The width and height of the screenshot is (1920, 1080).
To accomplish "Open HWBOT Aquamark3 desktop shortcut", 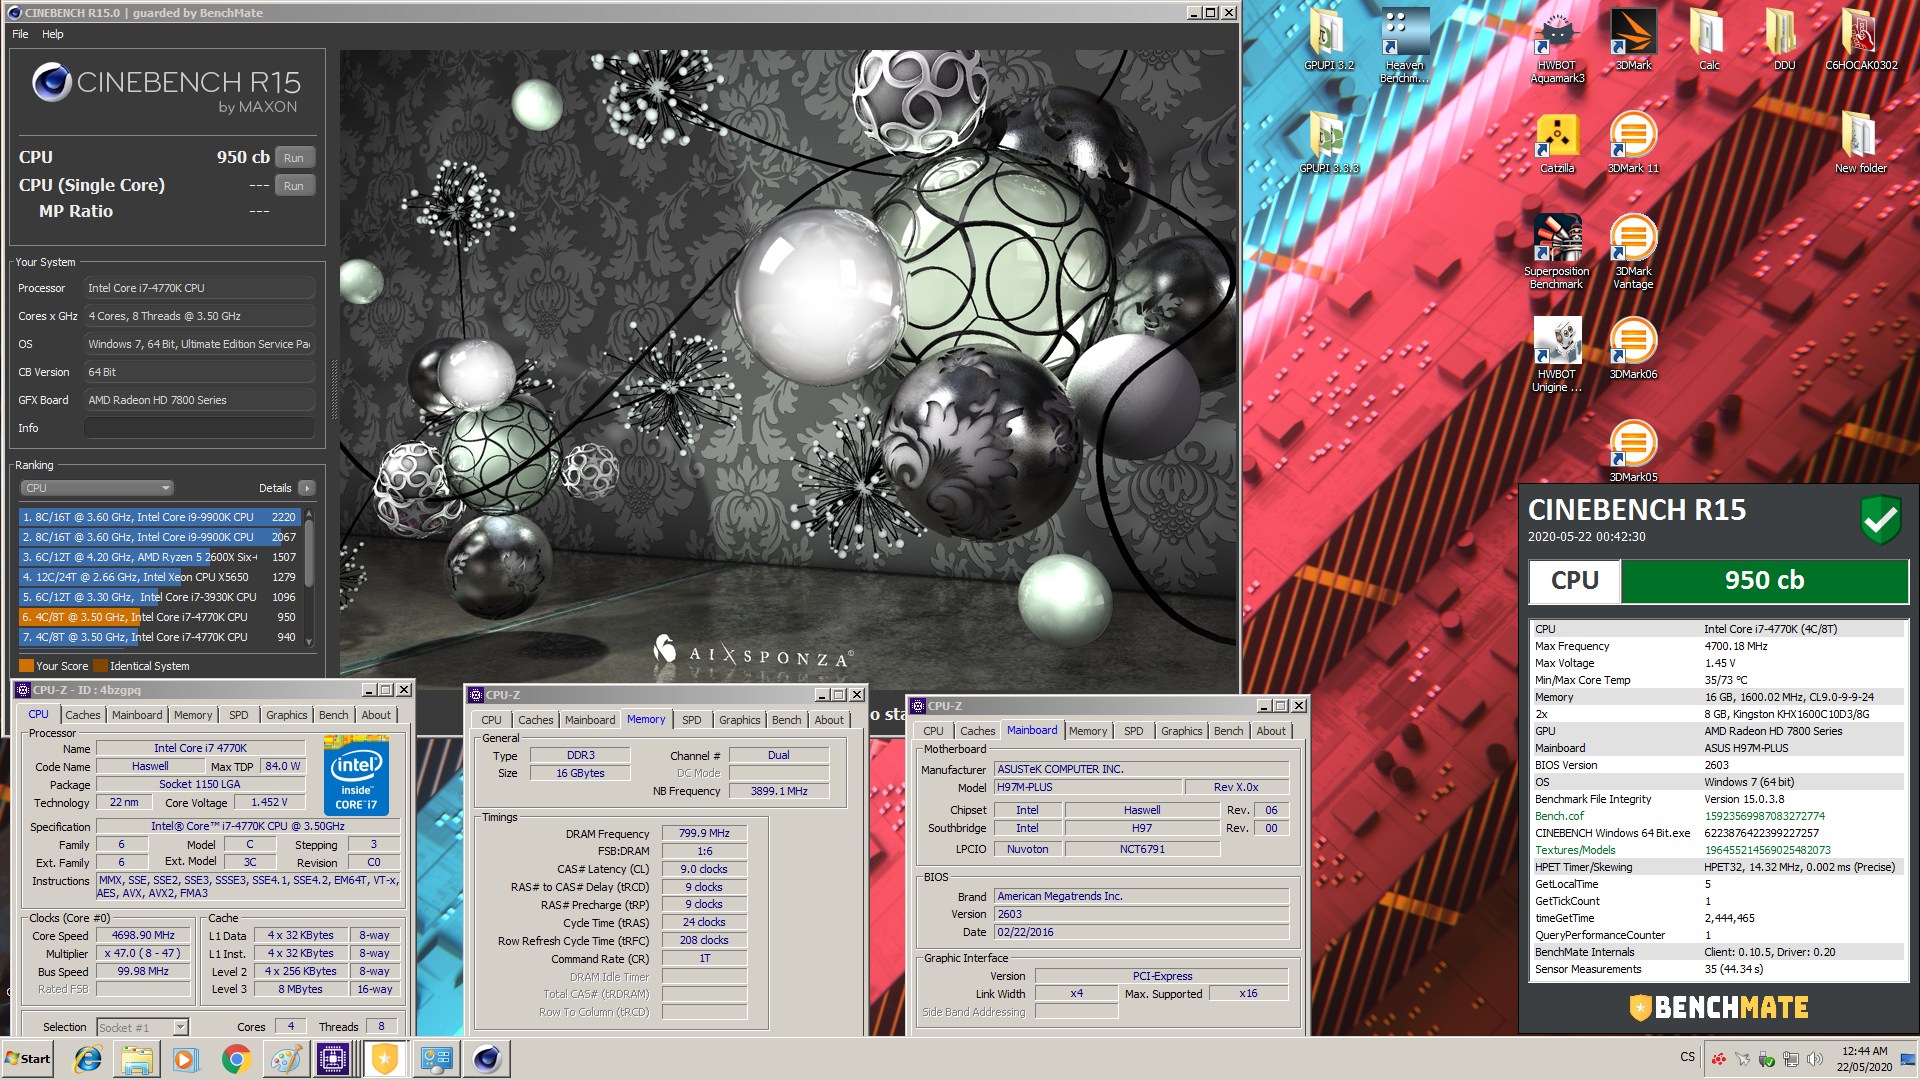I will (x=1557, y=45).
